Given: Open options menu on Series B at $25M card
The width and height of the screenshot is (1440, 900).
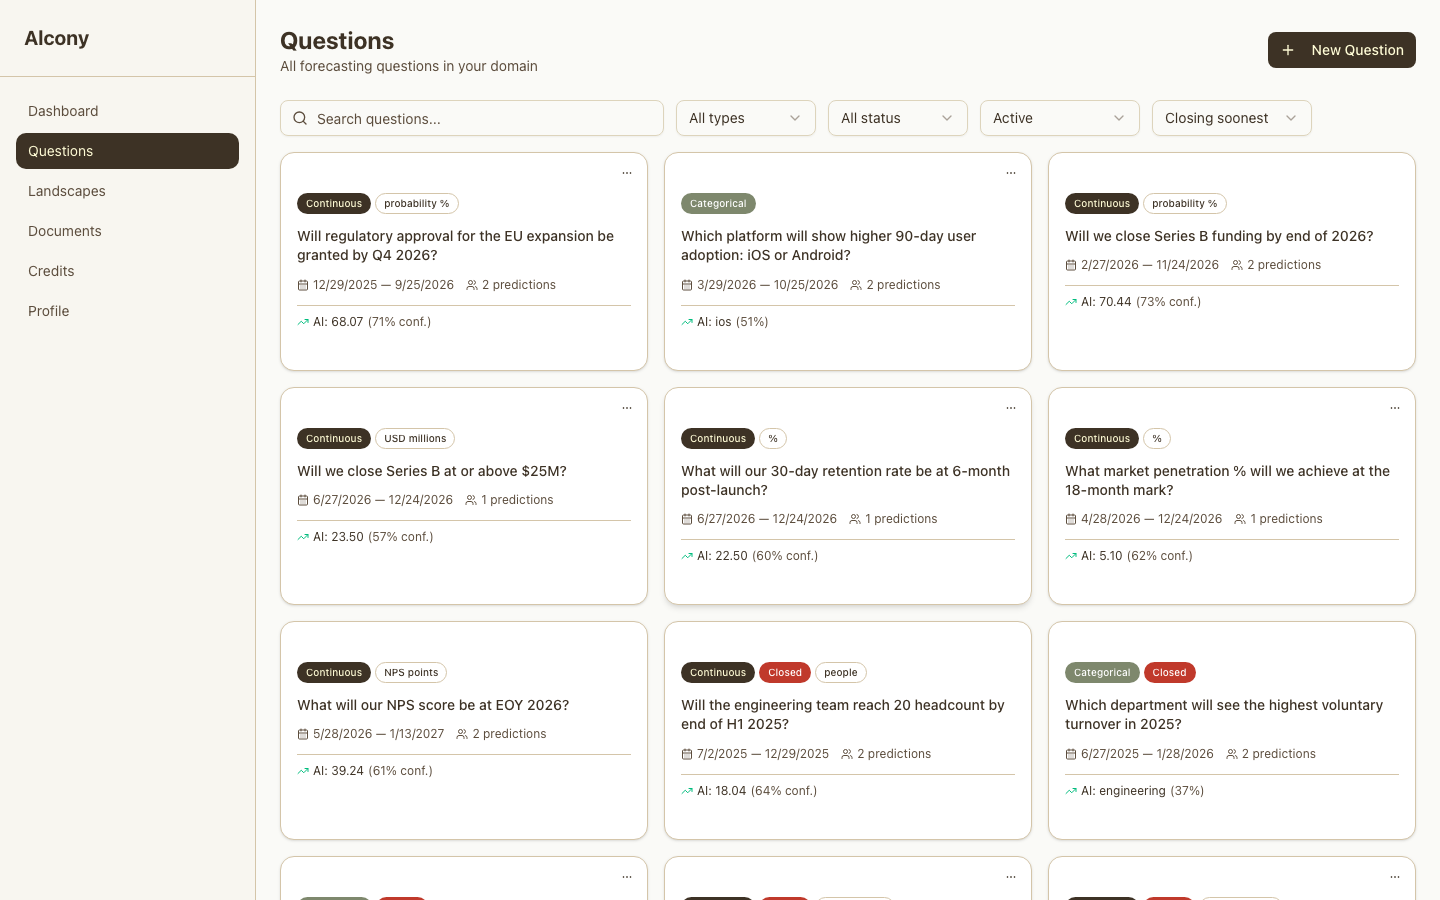Looking at the screenshot, I should 627,408.
